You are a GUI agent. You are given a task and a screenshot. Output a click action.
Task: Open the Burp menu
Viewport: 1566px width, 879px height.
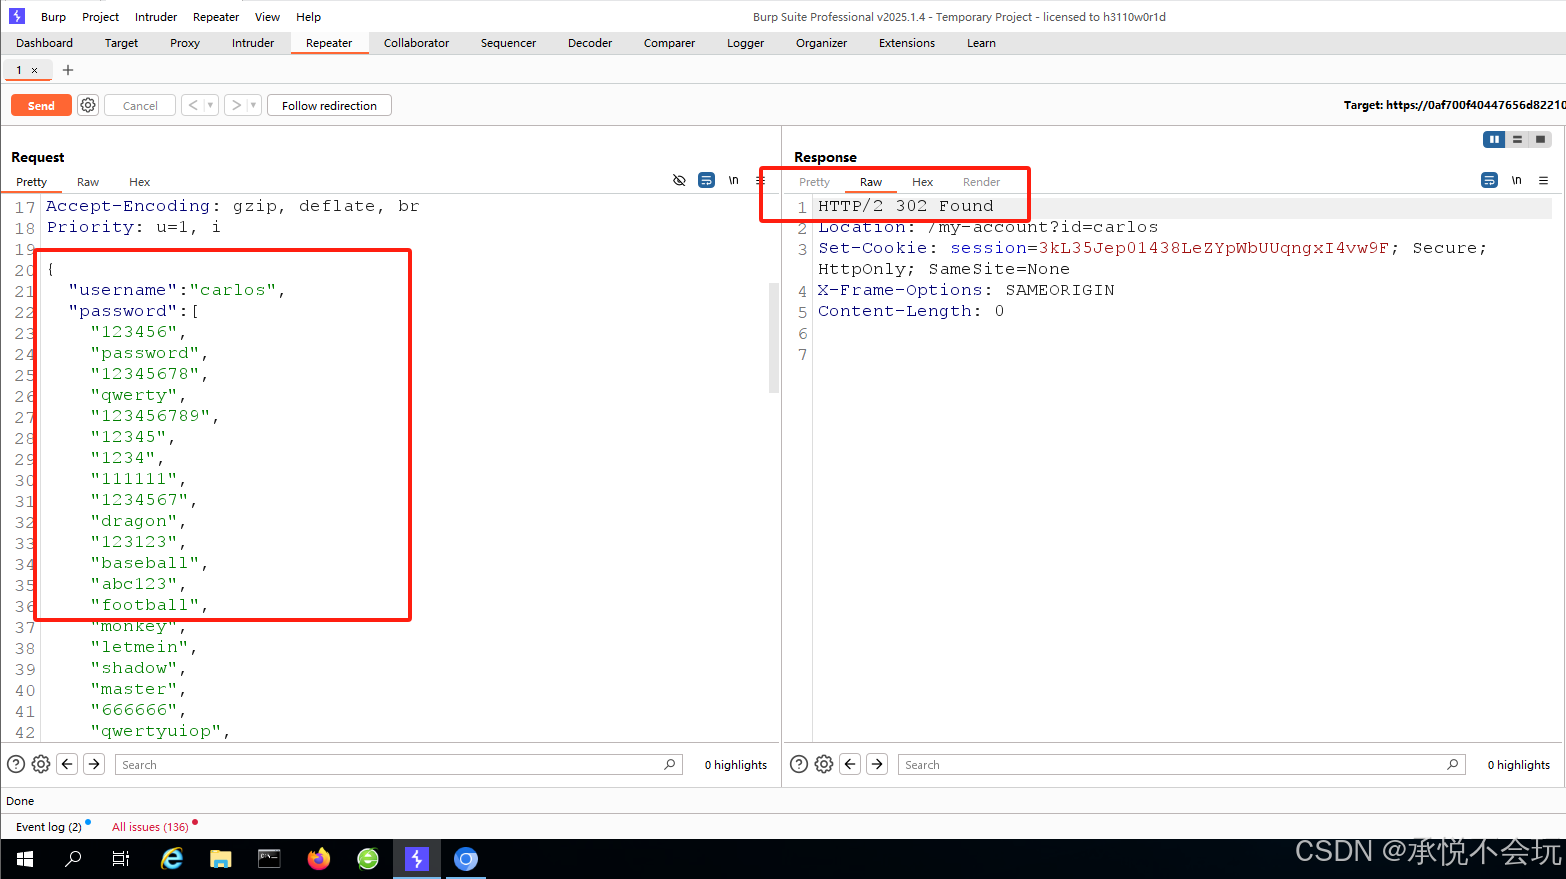[53, 17]
